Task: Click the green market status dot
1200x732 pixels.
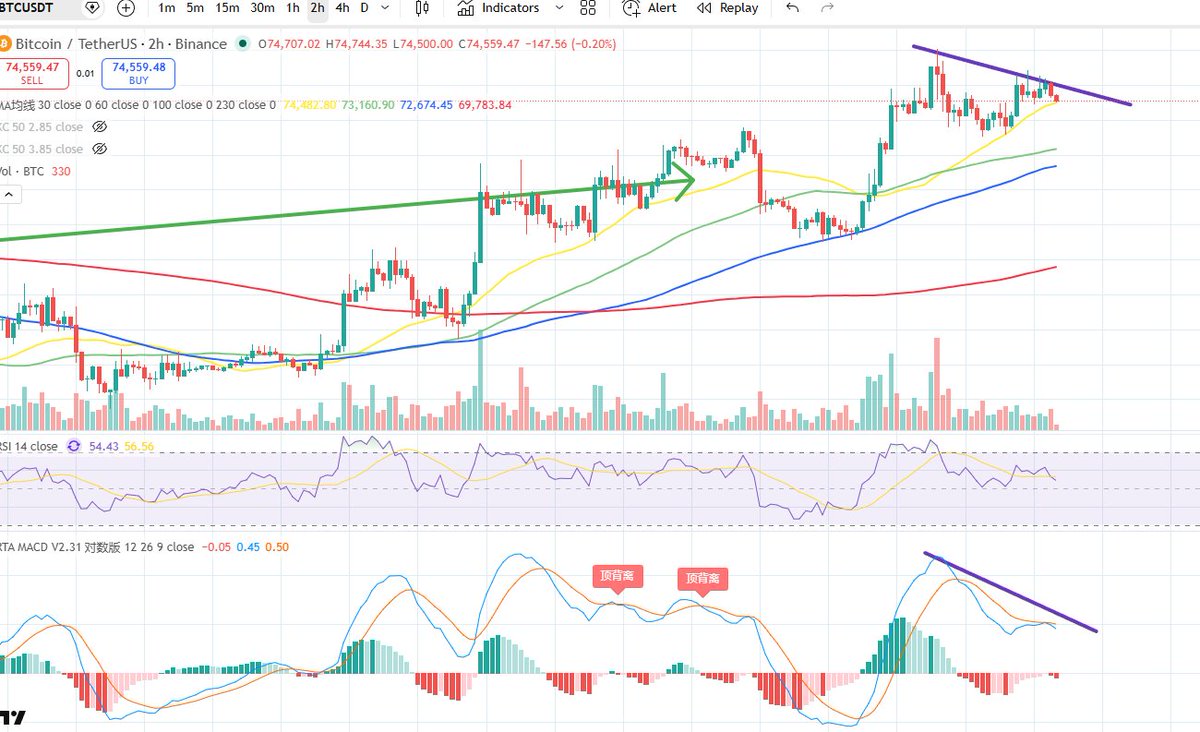Action: click(243, 44)
